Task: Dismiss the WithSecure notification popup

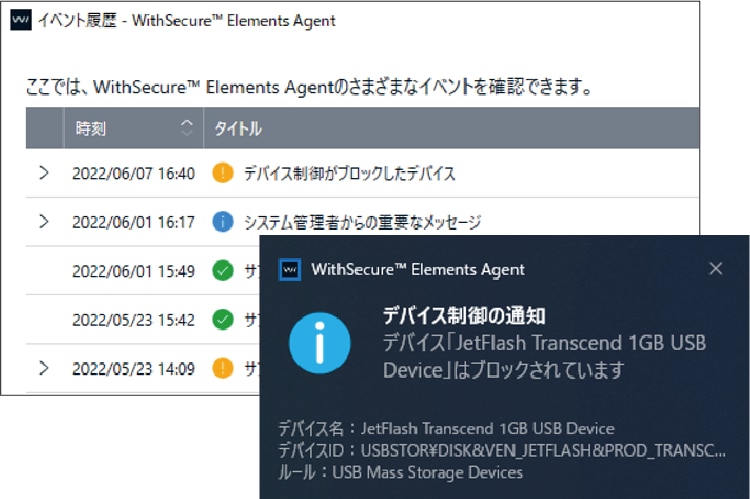Action: pos(715,268)
